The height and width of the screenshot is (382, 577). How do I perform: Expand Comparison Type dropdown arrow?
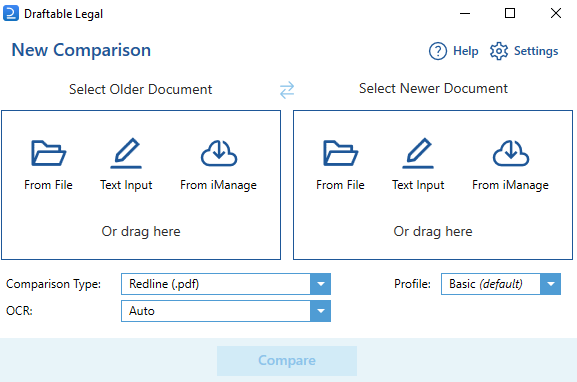tap(321, 284)
